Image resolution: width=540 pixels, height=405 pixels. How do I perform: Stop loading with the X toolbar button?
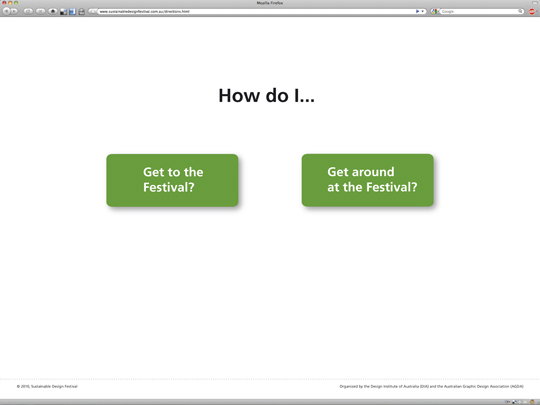click(x=40, y=11)
